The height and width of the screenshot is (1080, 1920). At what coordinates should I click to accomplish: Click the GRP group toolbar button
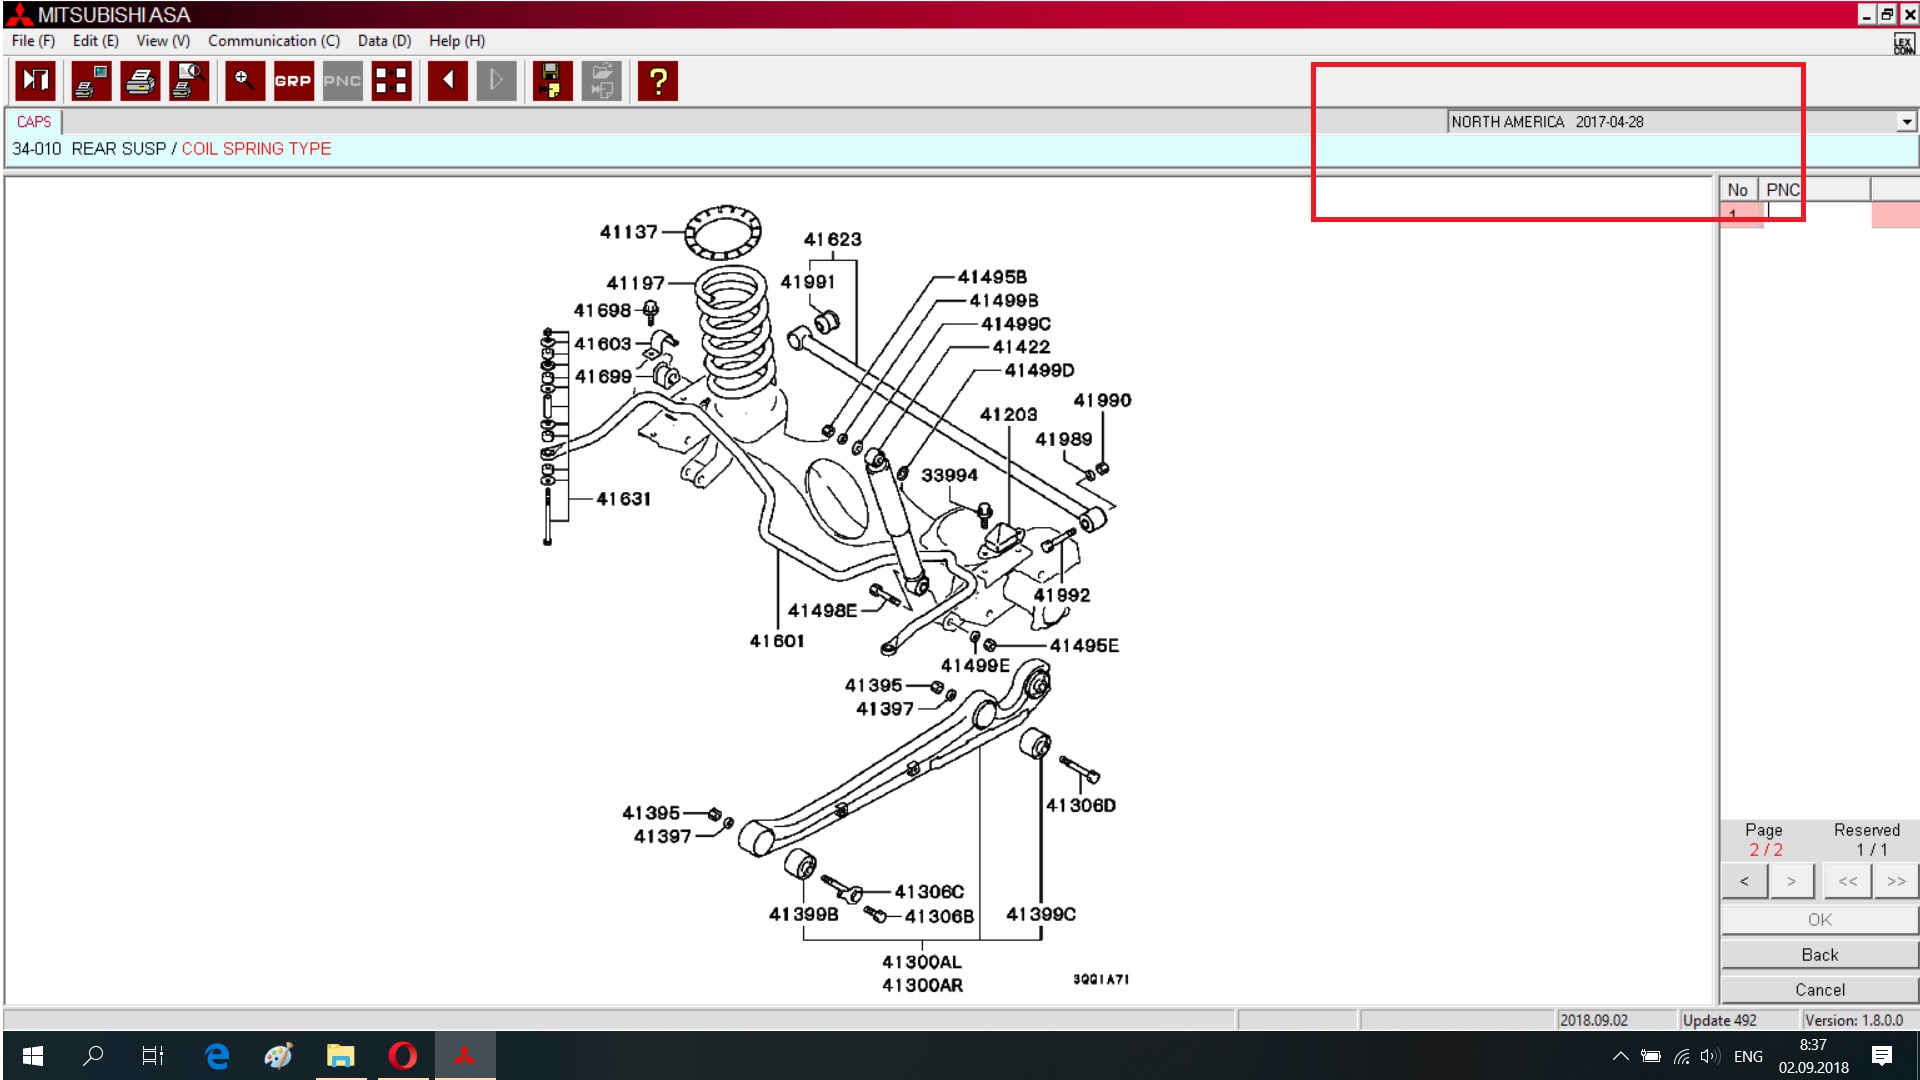click(x=293, y=81)
